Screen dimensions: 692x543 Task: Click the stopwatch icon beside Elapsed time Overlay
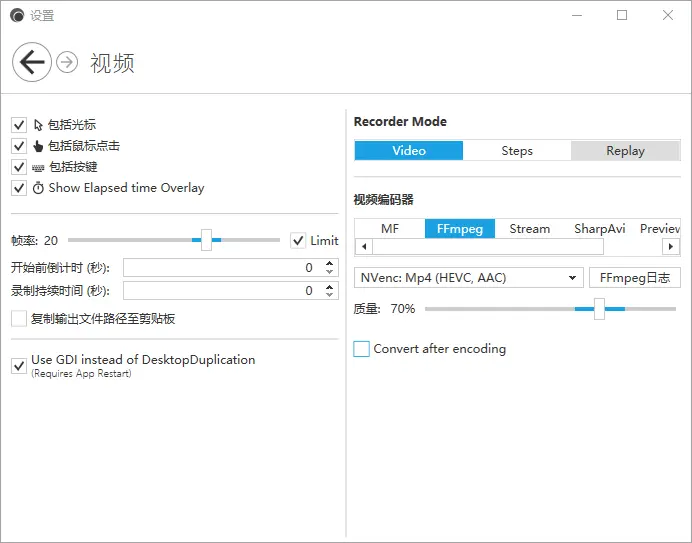(38, 188)
